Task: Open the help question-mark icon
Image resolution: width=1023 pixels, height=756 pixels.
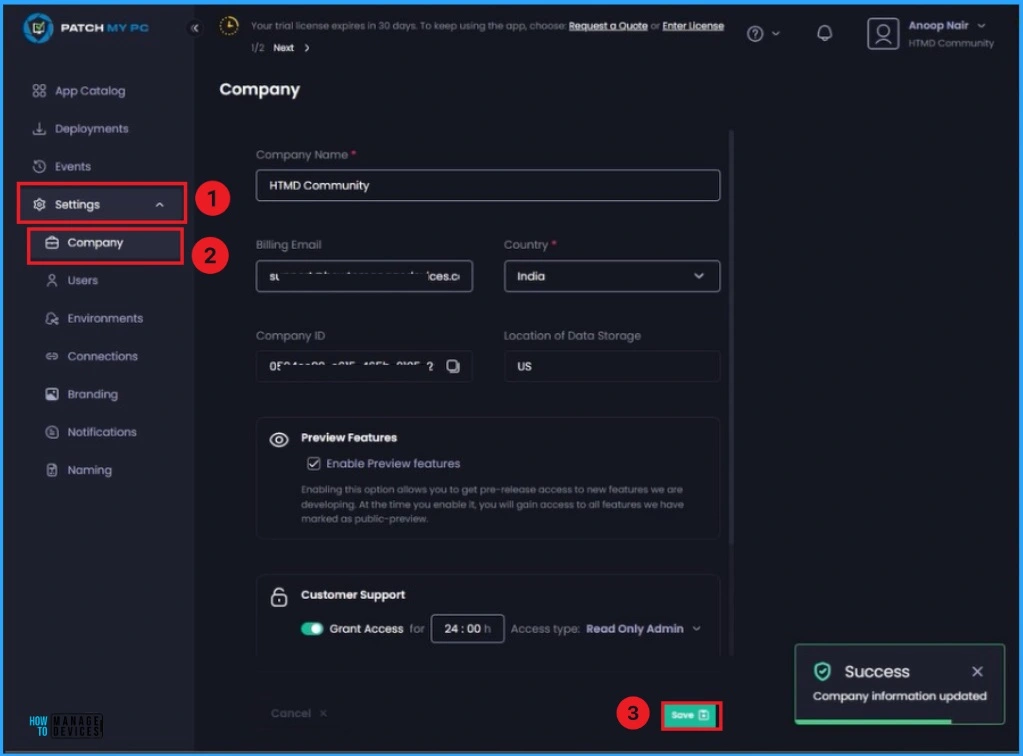Action: coord(755,33)
